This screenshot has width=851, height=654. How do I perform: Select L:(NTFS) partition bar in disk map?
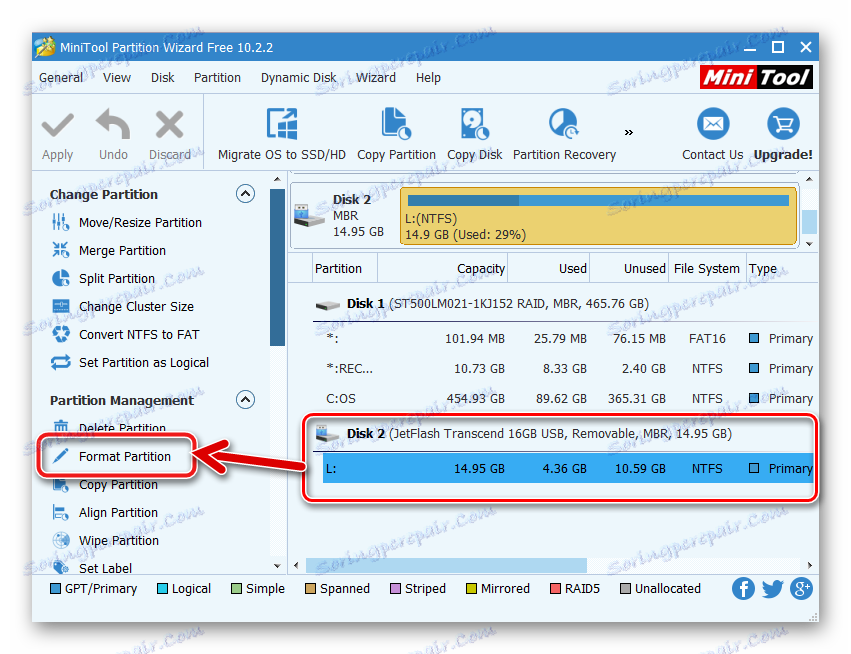pyautogui.click(x=599, y=216)
